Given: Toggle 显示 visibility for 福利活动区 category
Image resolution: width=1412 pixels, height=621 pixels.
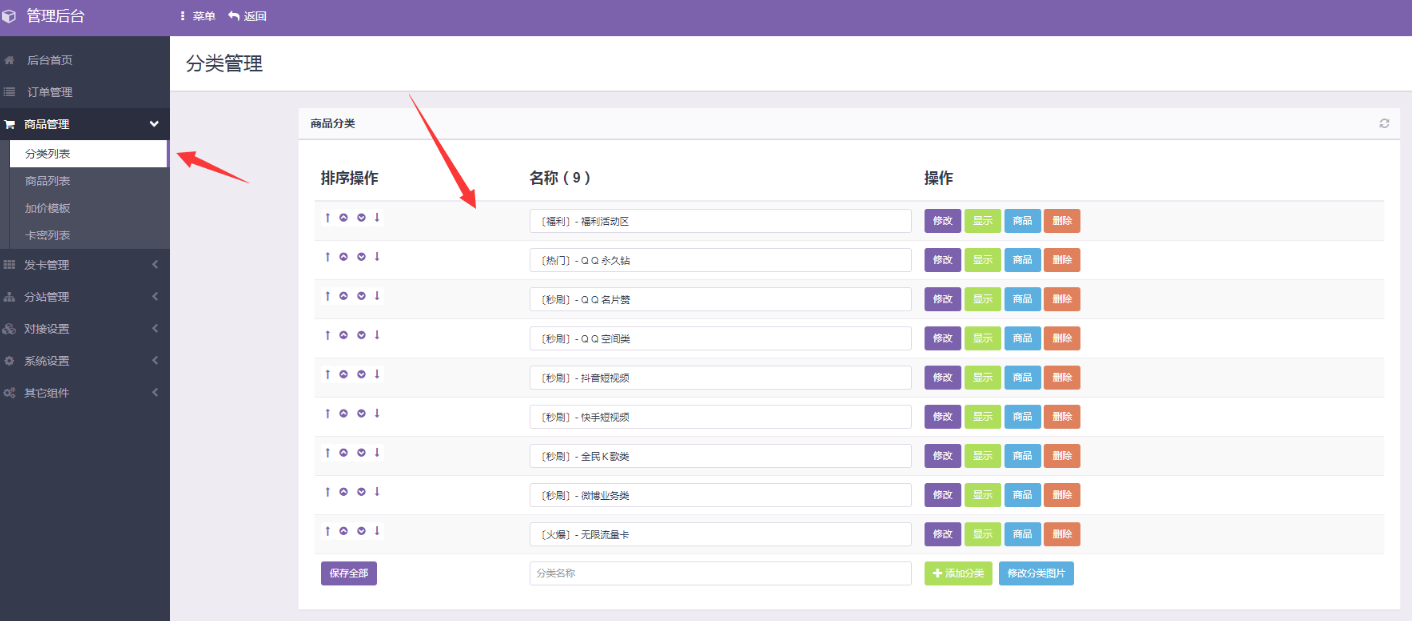Looking at the screenshot, I should point(982,221).
